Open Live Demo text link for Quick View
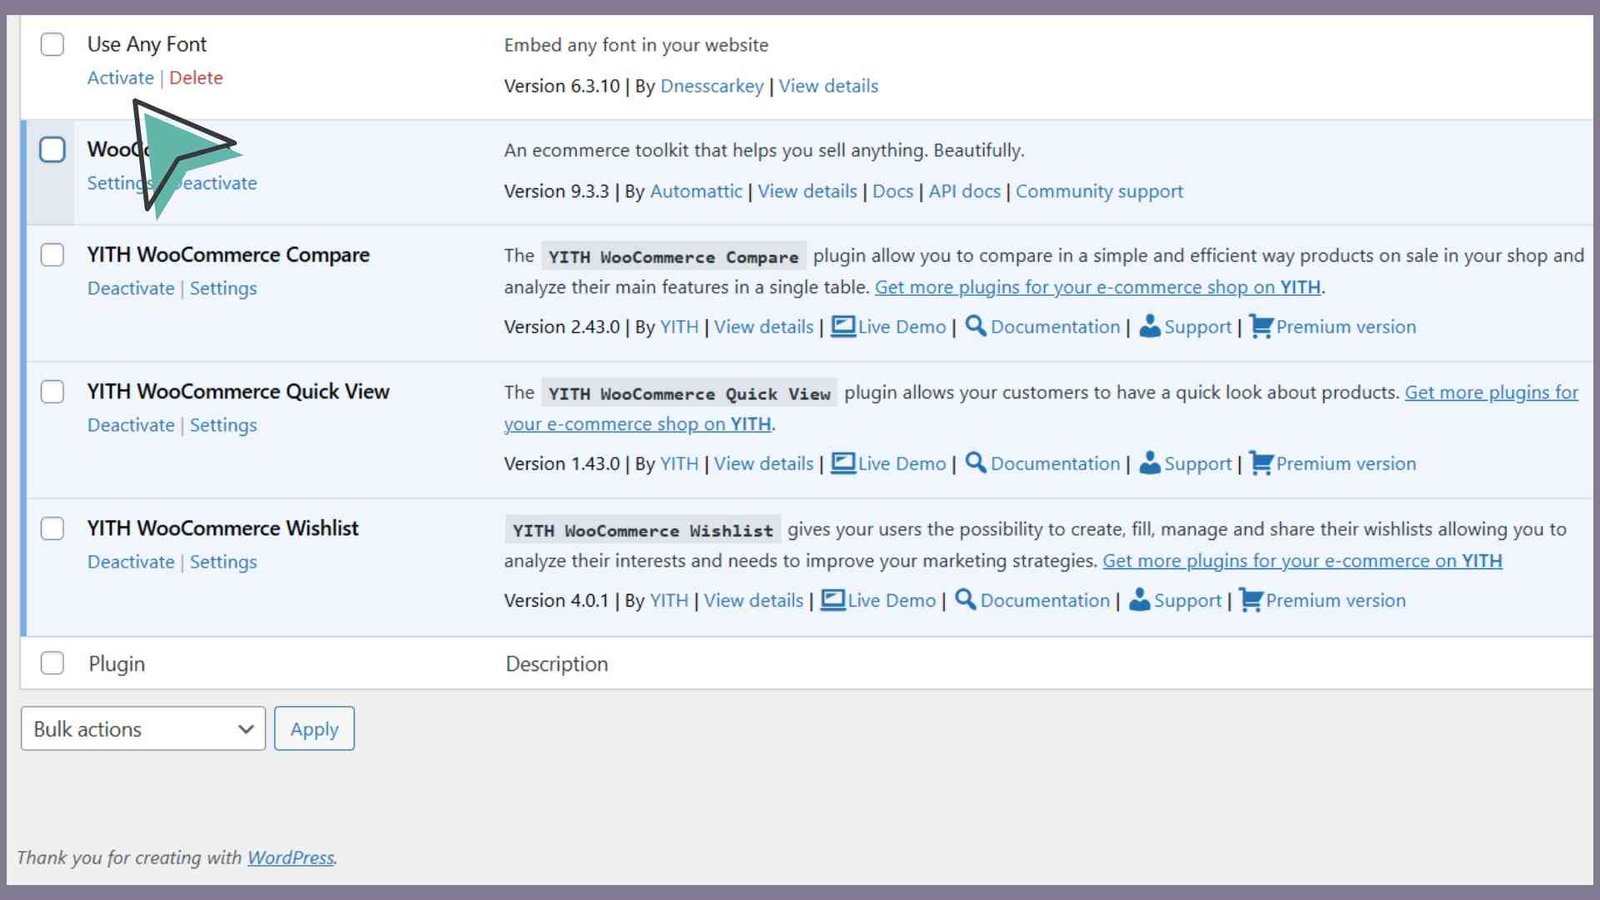This screenshot has width=1600, height=900. [x=902, y=464]
